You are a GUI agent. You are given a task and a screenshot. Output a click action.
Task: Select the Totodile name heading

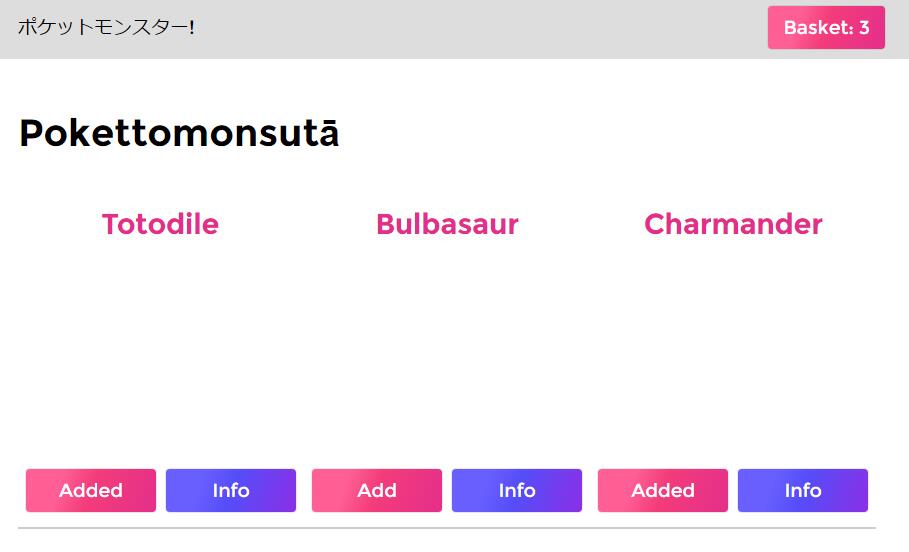tap(160, 224)
